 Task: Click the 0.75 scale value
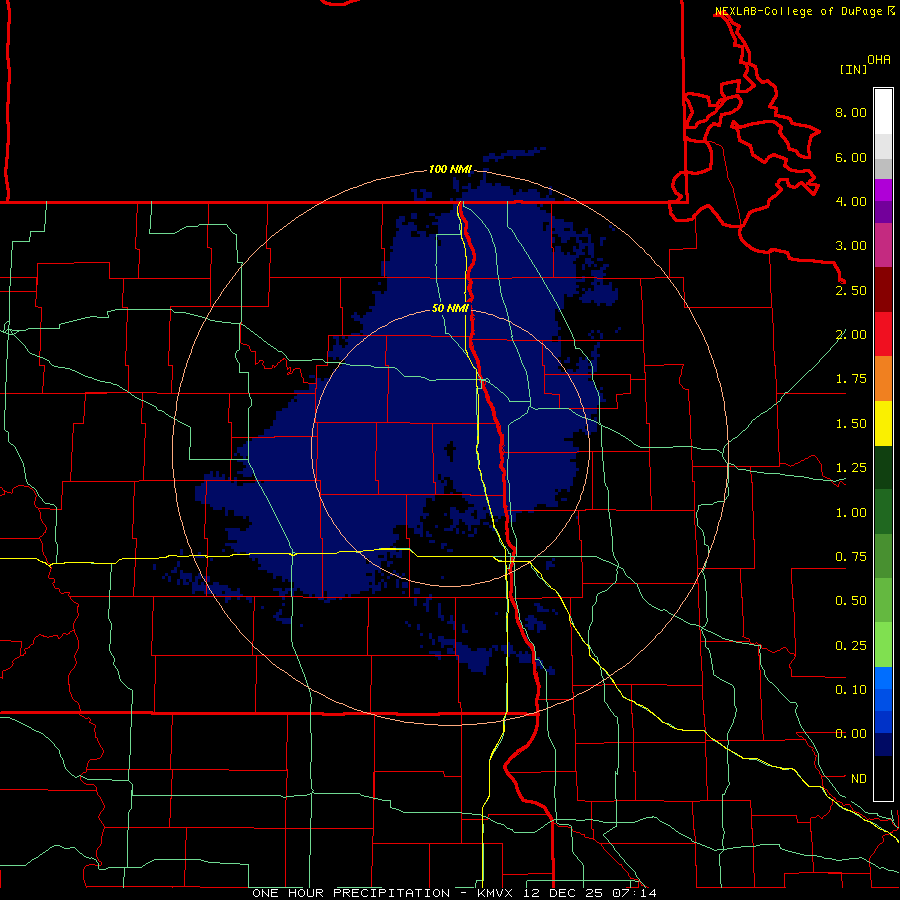pyautogui.click(x=851, y=557)
